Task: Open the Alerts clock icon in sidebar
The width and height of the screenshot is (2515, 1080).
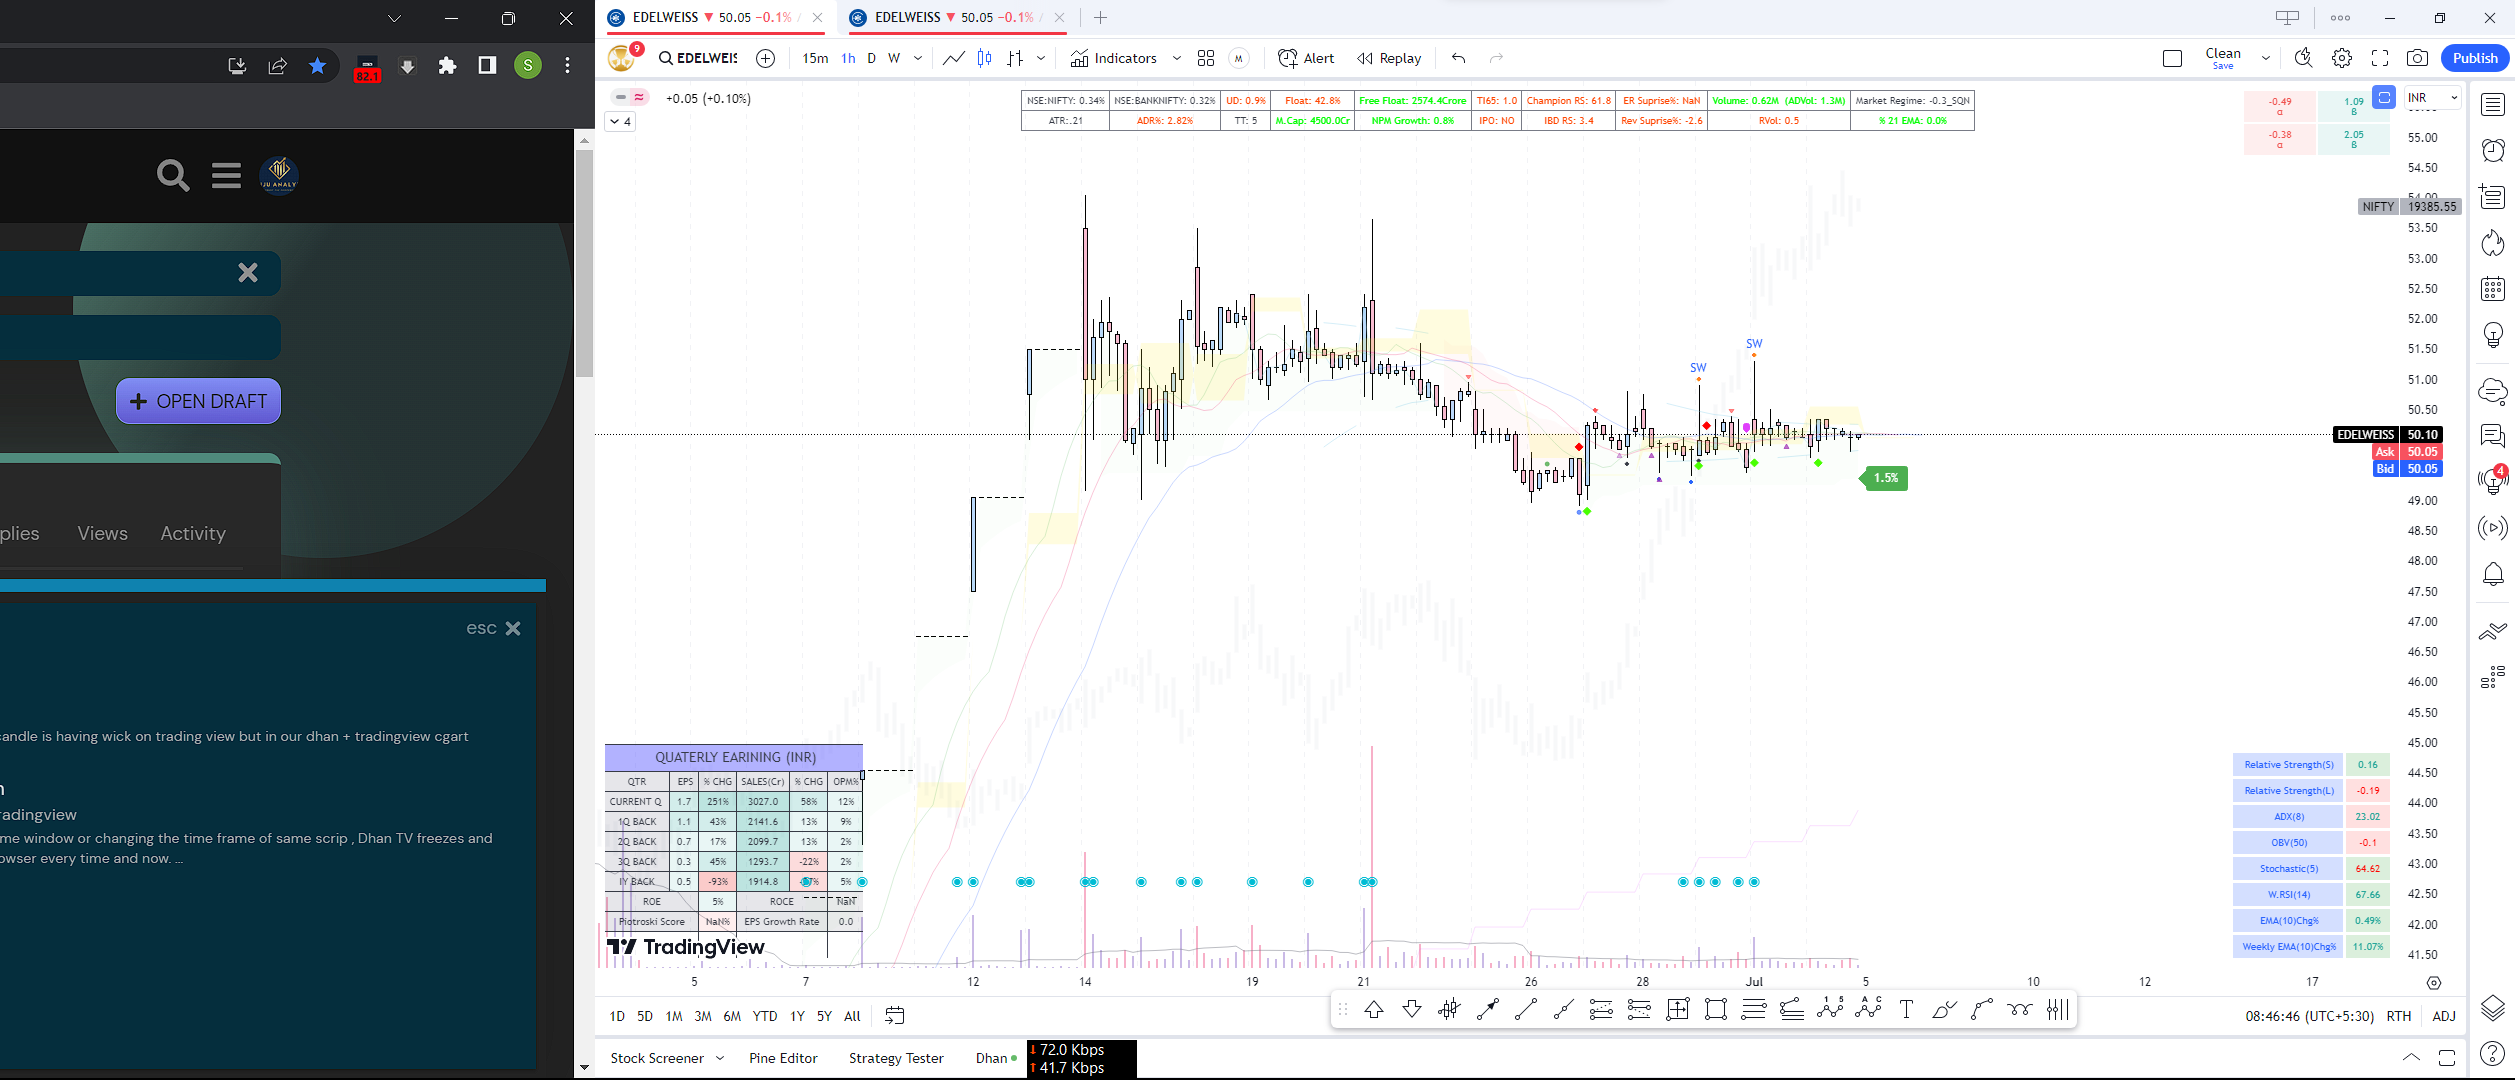Action: tap(2492, 150)
